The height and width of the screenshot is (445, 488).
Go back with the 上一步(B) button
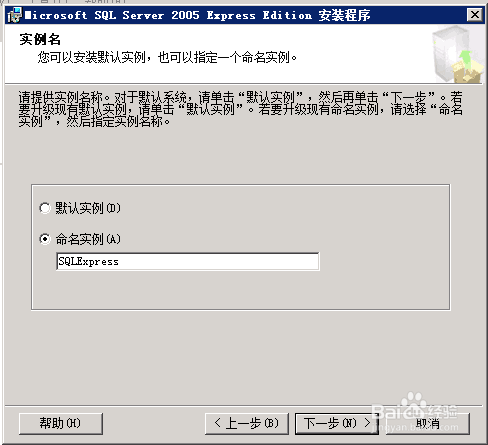pos(247,424)
